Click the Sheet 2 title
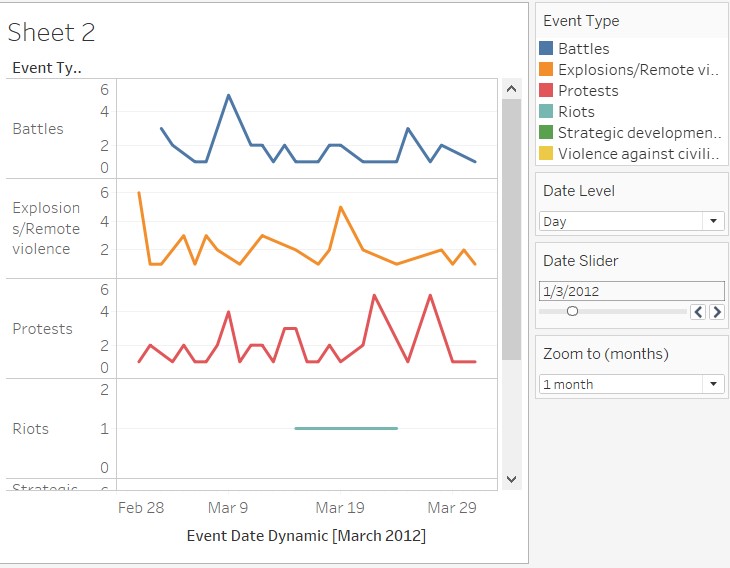 (52, 32)
